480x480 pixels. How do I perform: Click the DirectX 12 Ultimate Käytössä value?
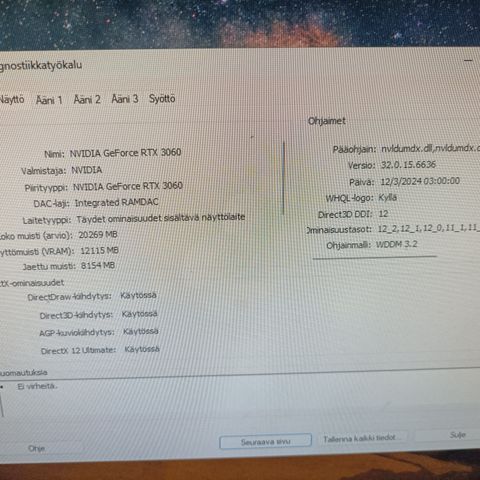click(x=142, y=349)
